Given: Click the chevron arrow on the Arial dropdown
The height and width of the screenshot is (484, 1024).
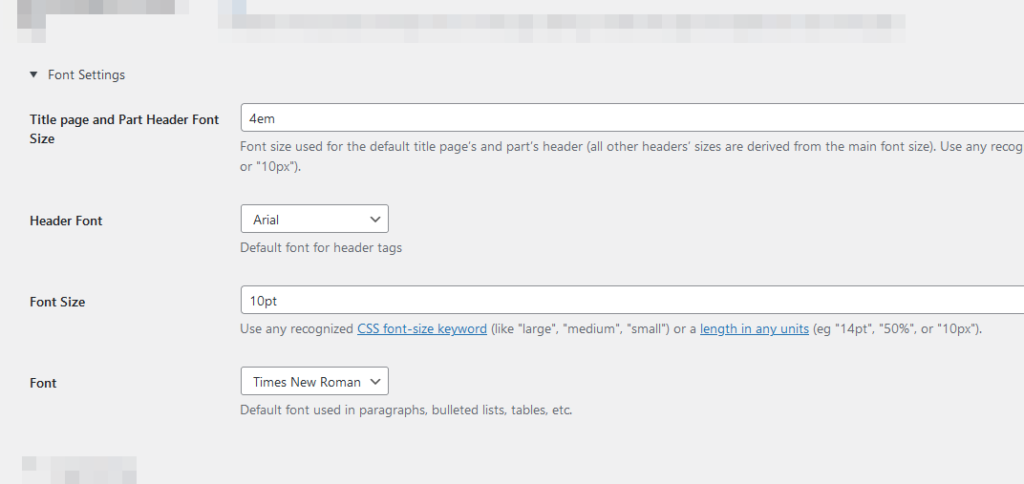Looking at the screenshot, I should coord(376,219).
